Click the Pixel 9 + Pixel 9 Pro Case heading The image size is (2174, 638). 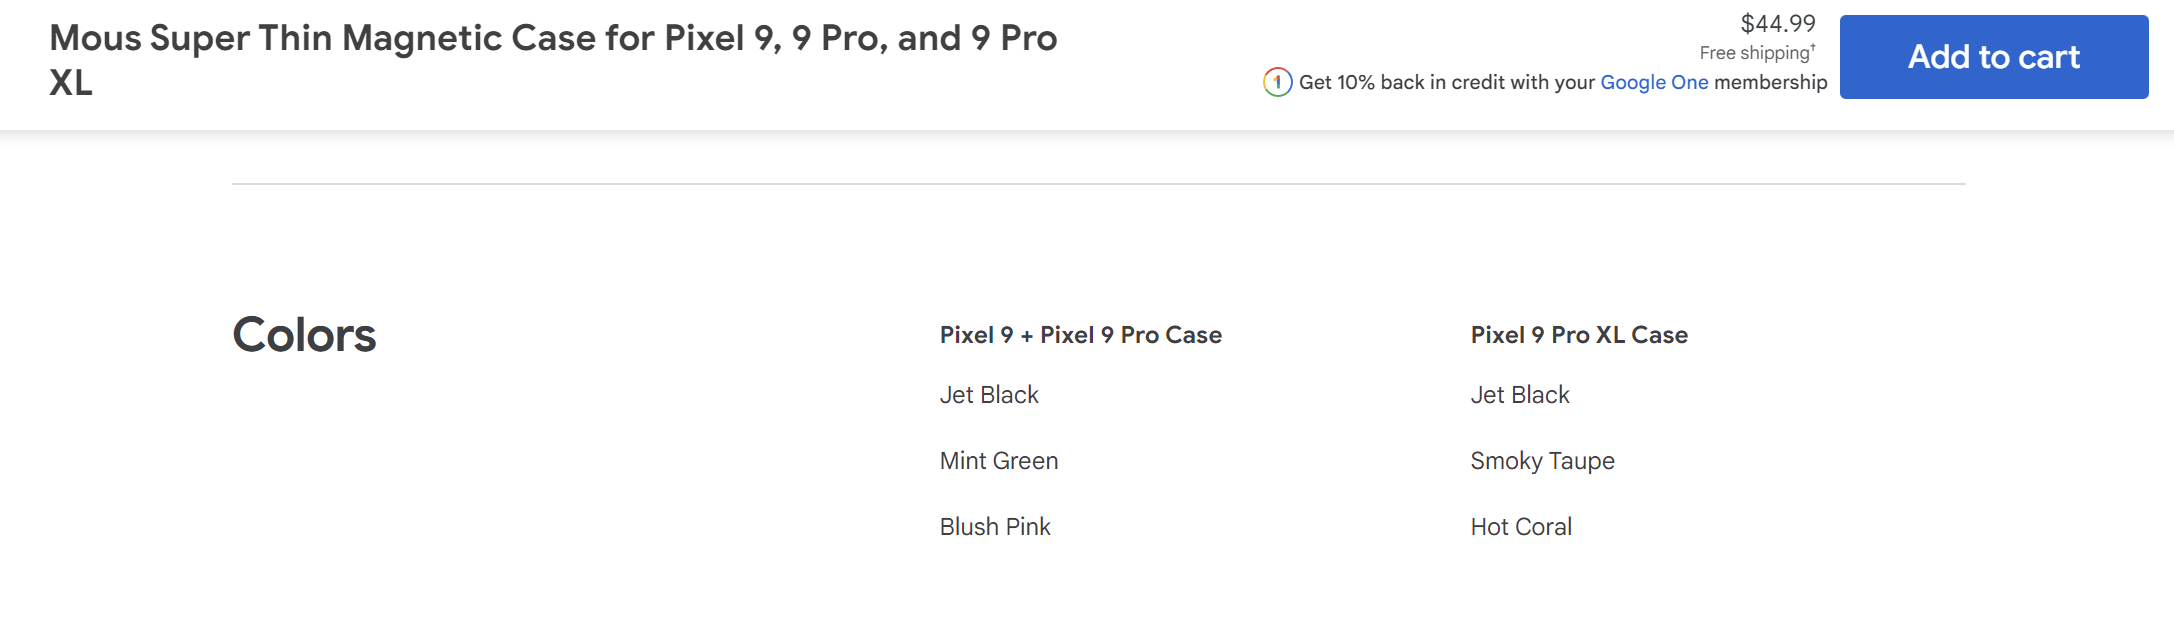pyautogui.click(x=1080, y=335)
